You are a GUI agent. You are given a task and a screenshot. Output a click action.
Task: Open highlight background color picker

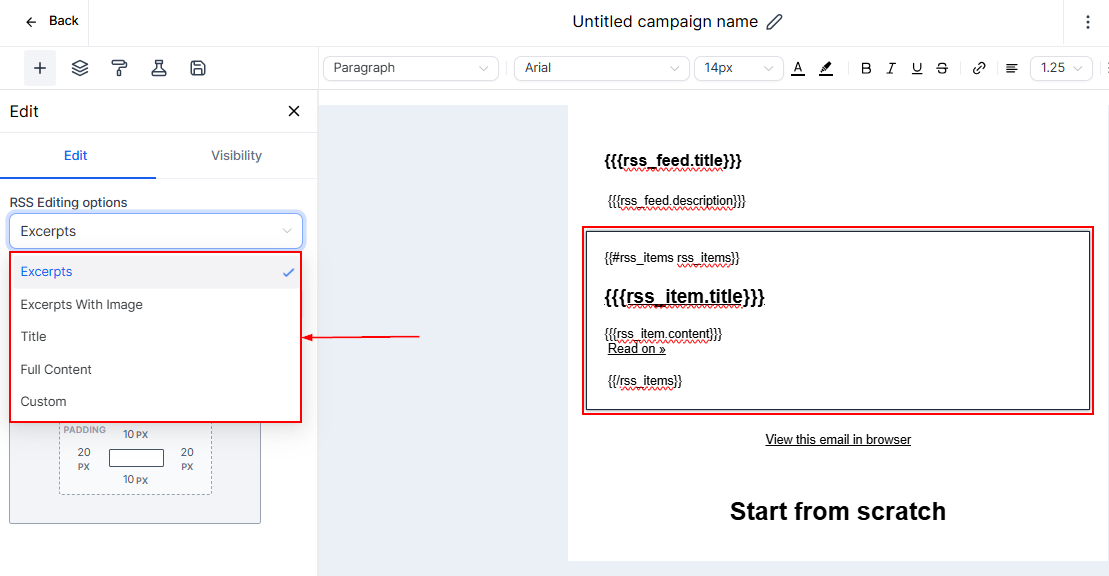pos(825,68)
